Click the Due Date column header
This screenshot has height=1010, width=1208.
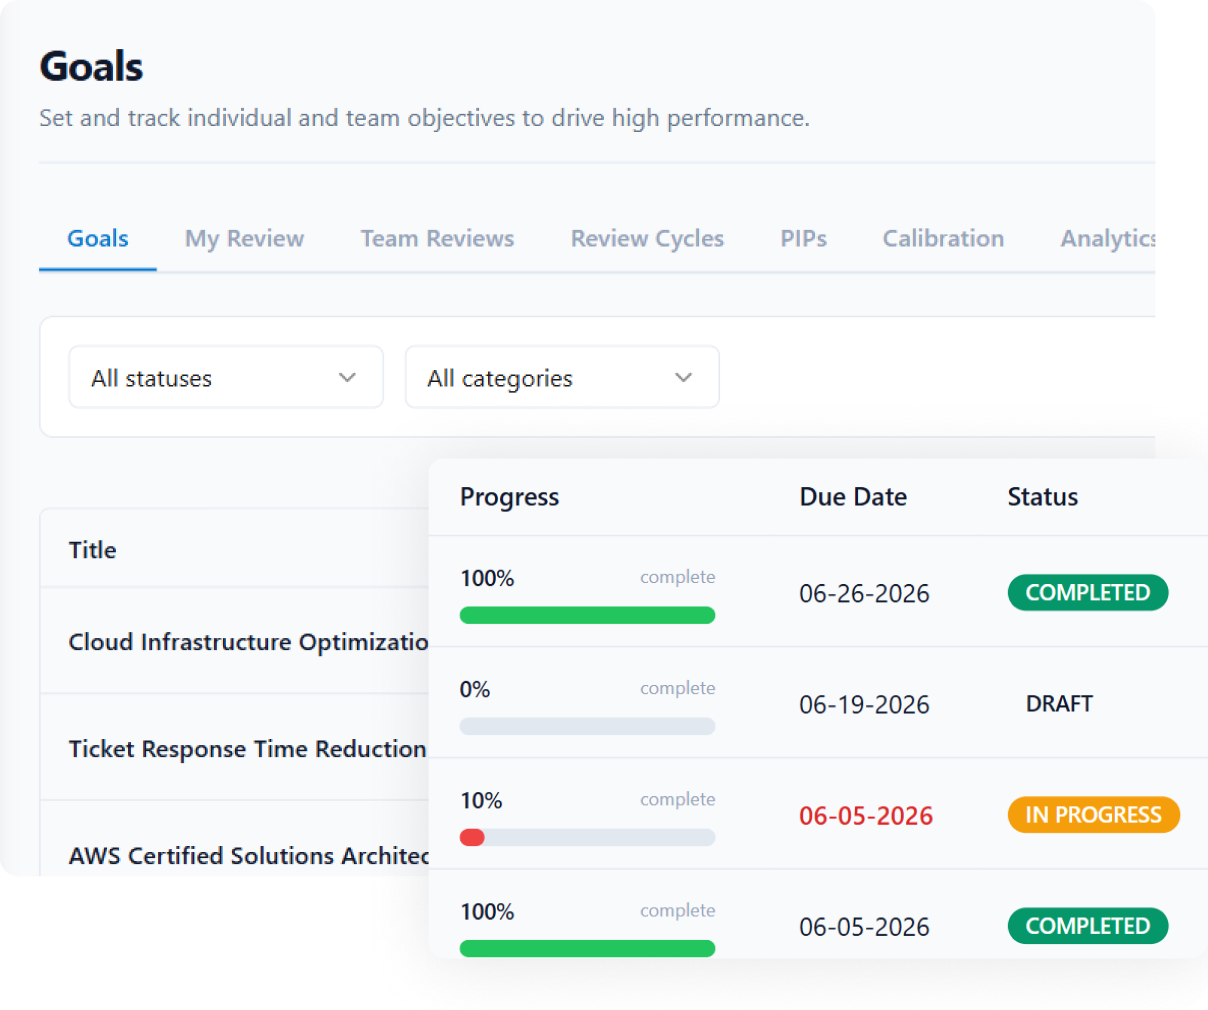(x=853, y=497)
